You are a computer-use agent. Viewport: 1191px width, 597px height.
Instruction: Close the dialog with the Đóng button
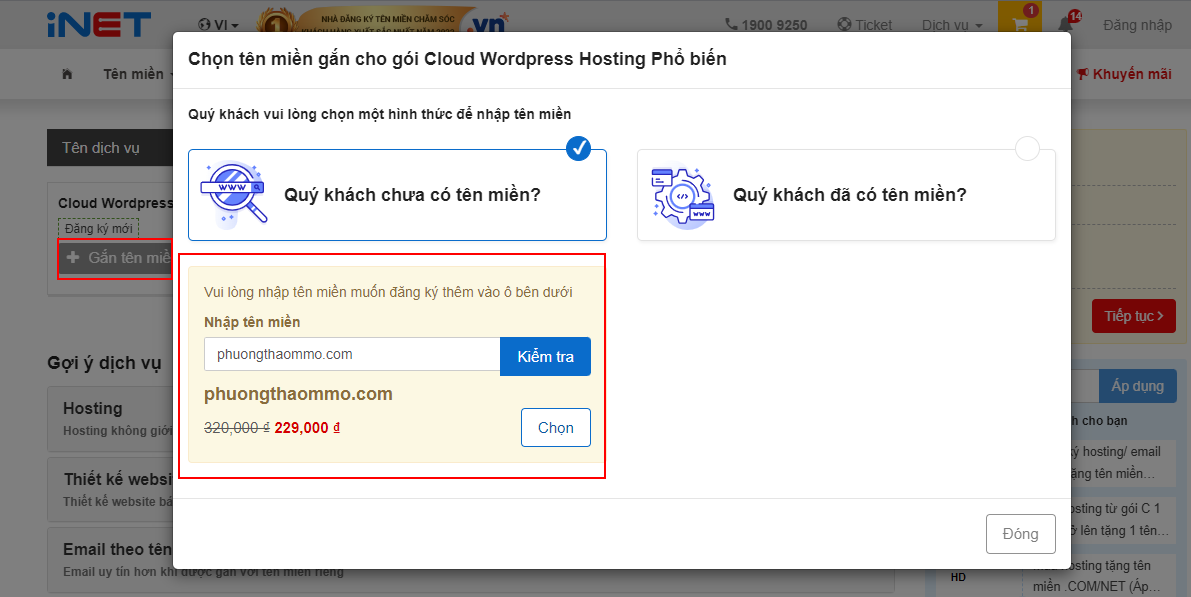pos(1020,534)
